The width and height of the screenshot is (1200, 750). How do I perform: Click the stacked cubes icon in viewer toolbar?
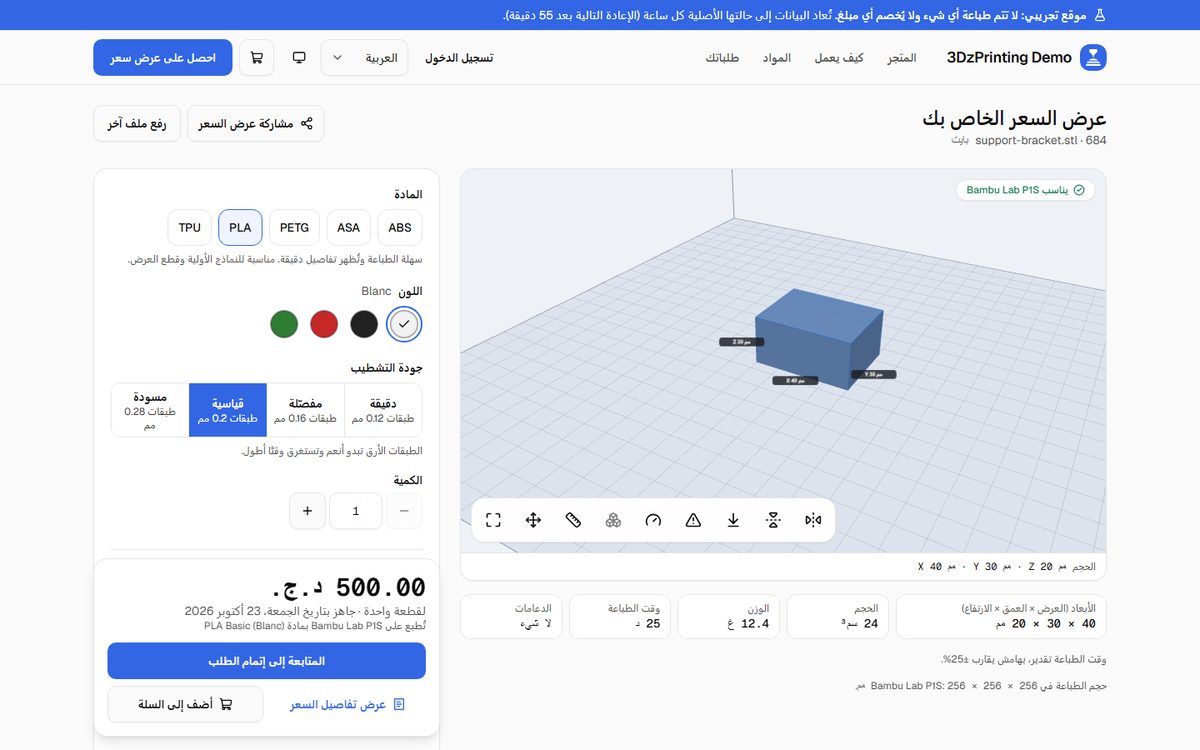[x=613, y=520]
